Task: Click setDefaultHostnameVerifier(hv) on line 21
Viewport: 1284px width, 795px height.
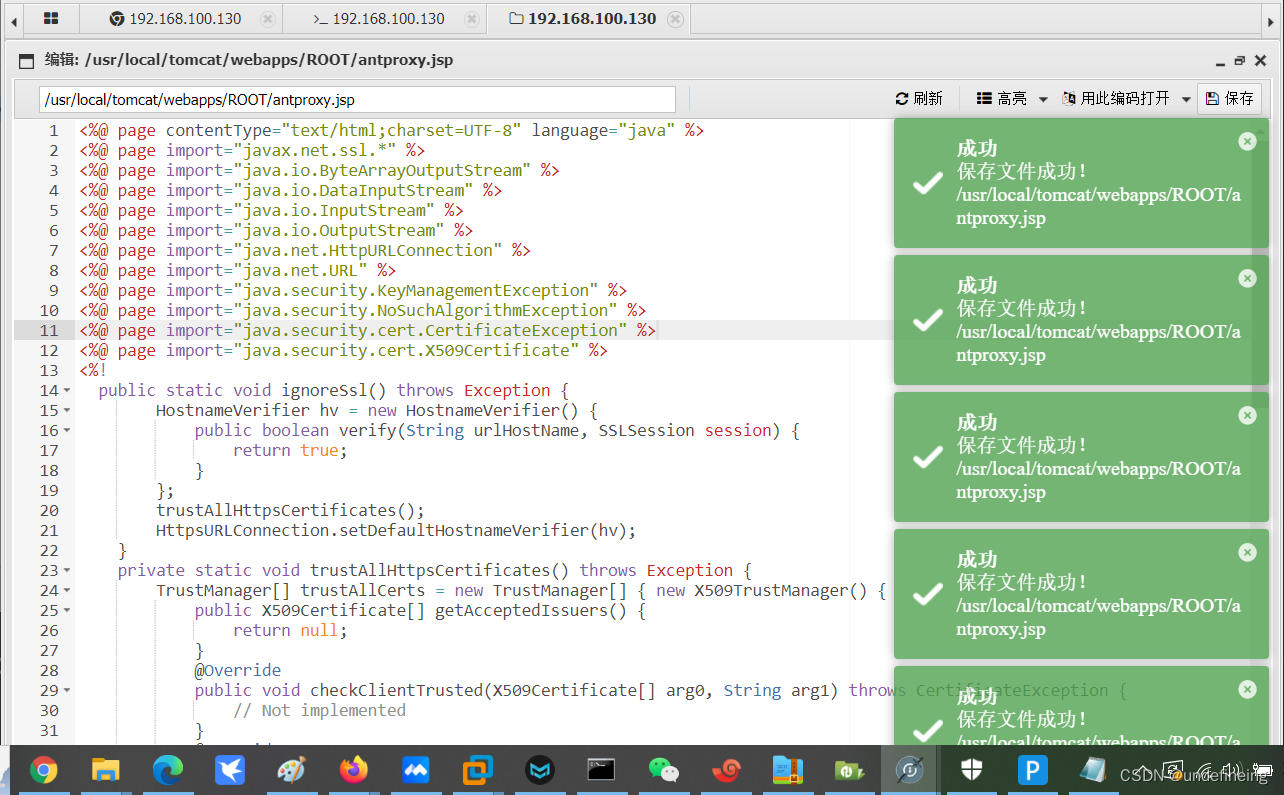Action: [483, 530]
